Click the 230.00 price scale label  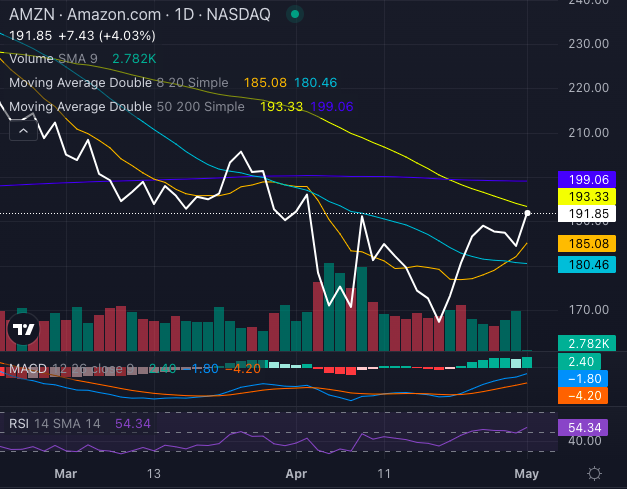(589, 44)
